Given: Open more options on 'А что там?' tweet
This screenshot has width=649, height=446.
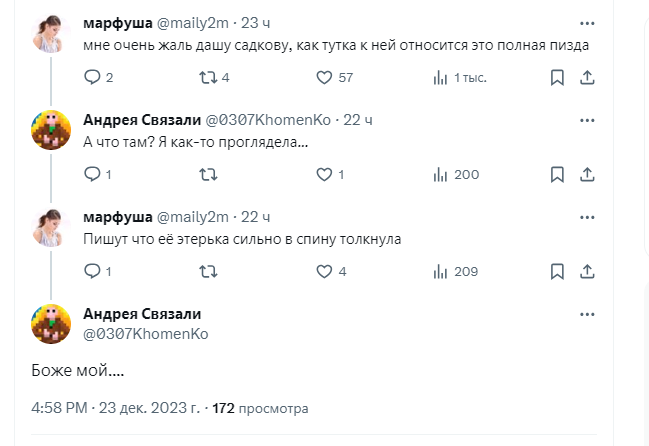Looking at the screenshot, I should 587,119.
